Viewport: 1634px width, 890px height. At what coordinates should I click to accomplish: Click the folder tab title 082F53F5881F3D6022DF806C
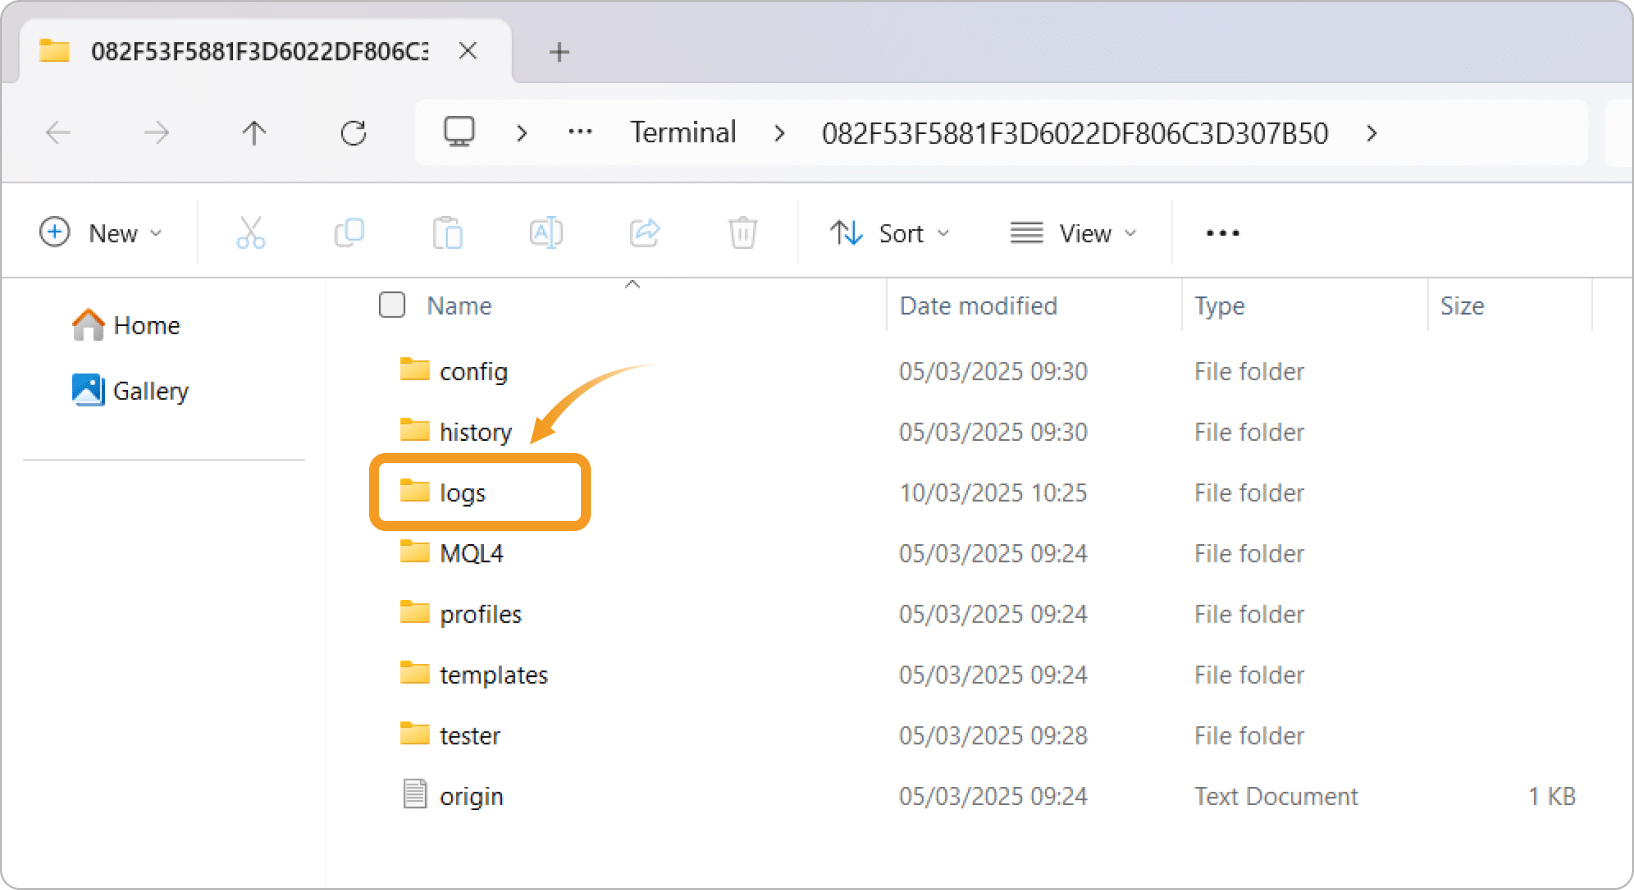pyautogui.click(x=260, y=51)
